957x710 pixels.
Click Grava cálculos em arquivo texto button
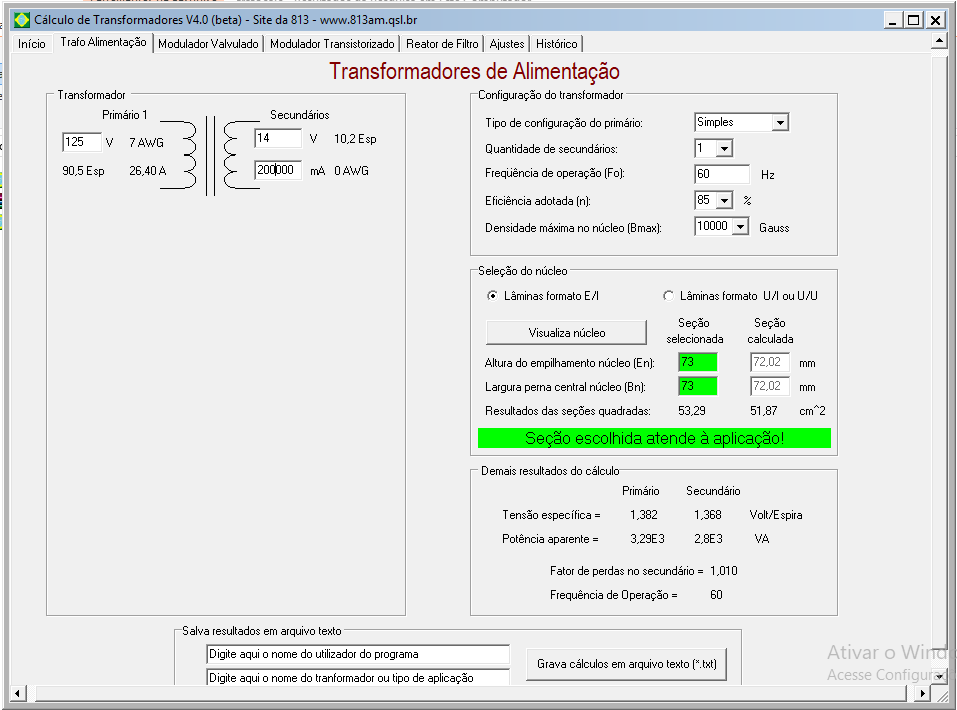(626, 664)
